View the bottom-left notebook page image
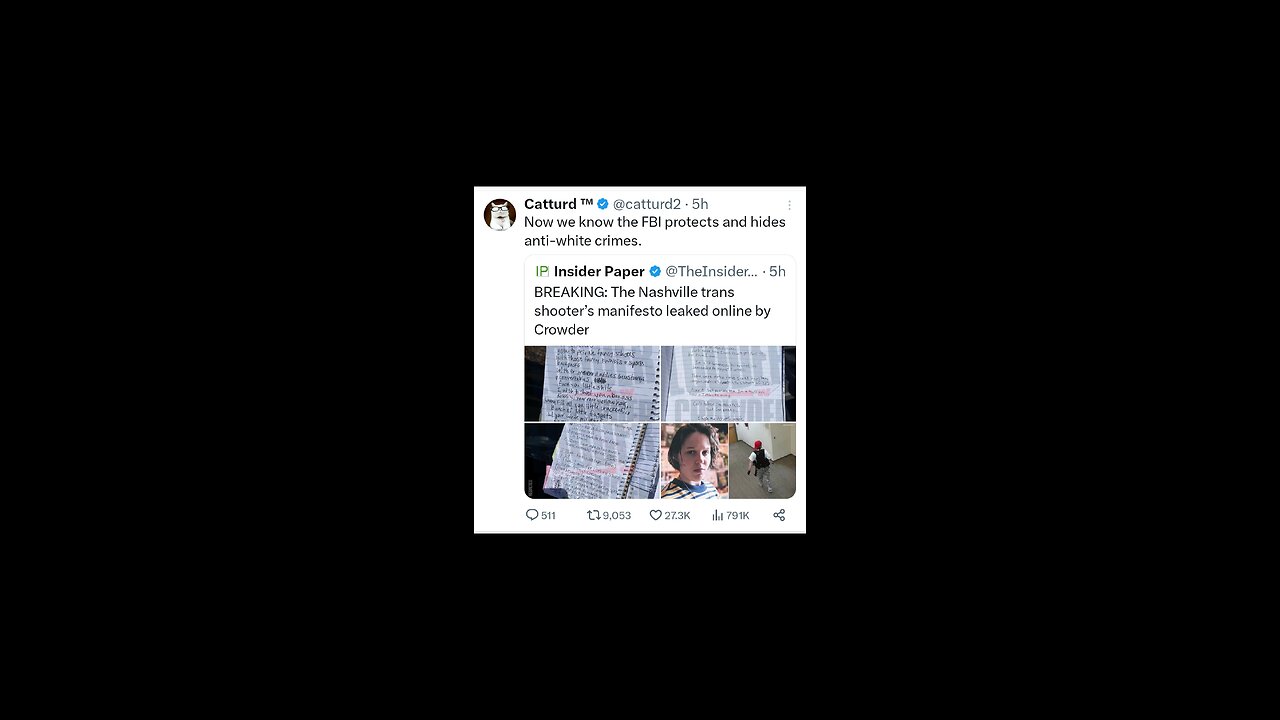 592,461
